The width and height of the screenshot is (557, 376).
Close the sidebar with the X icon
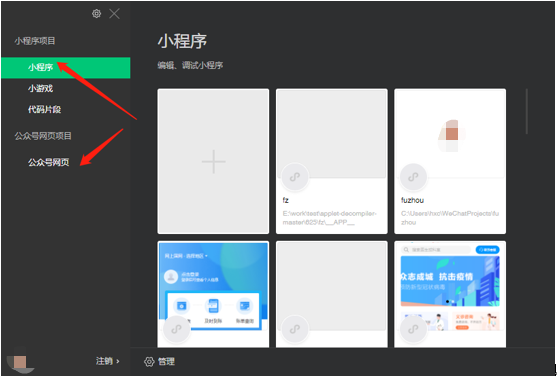114,14
